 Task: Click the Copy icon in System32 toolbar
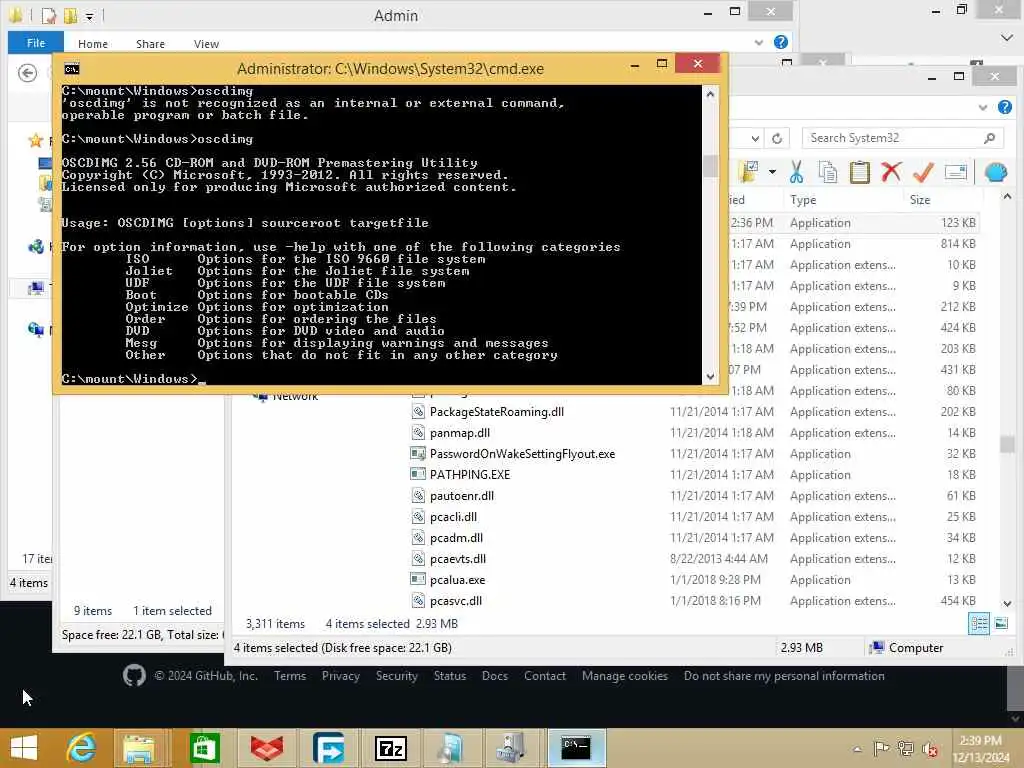827,172
